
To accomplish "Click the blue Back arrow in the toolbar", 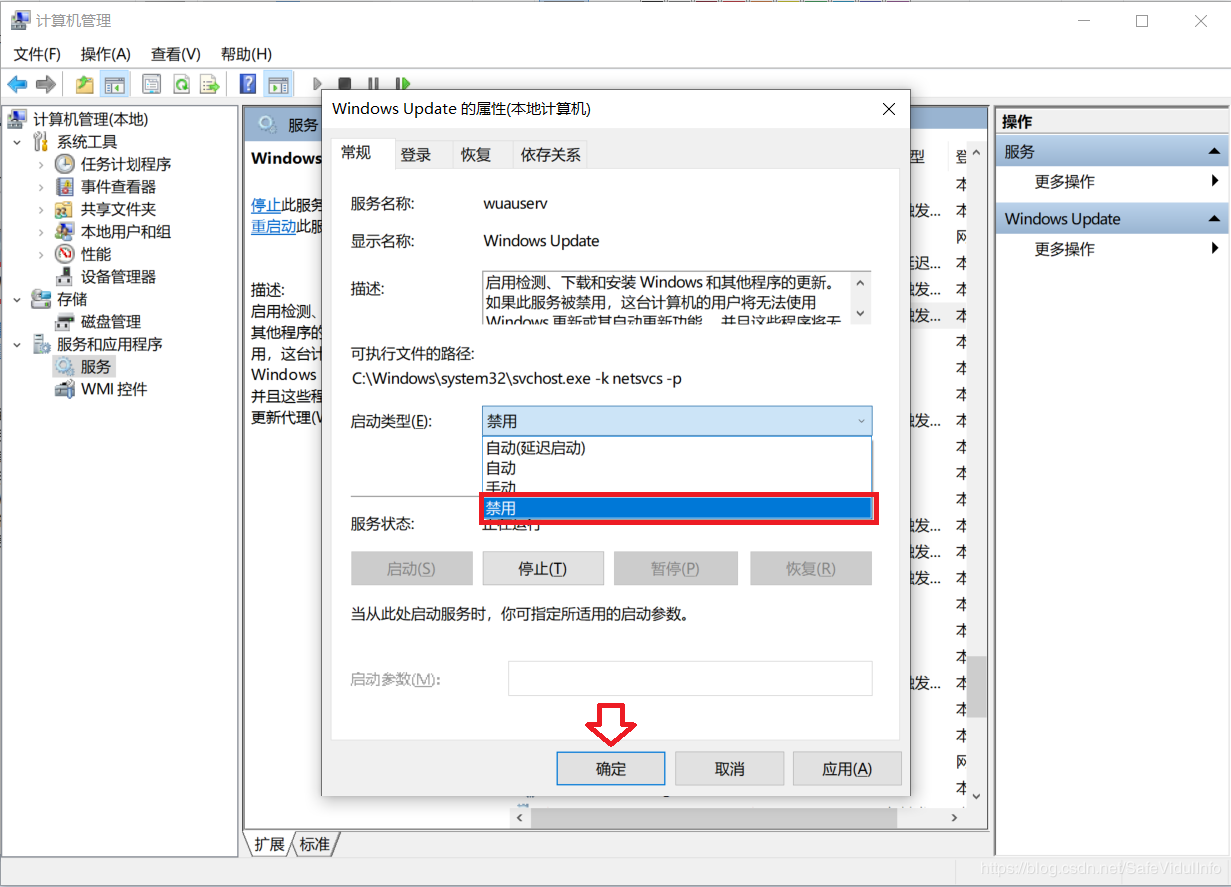I will pyautogui.click(x=17, y=84).
